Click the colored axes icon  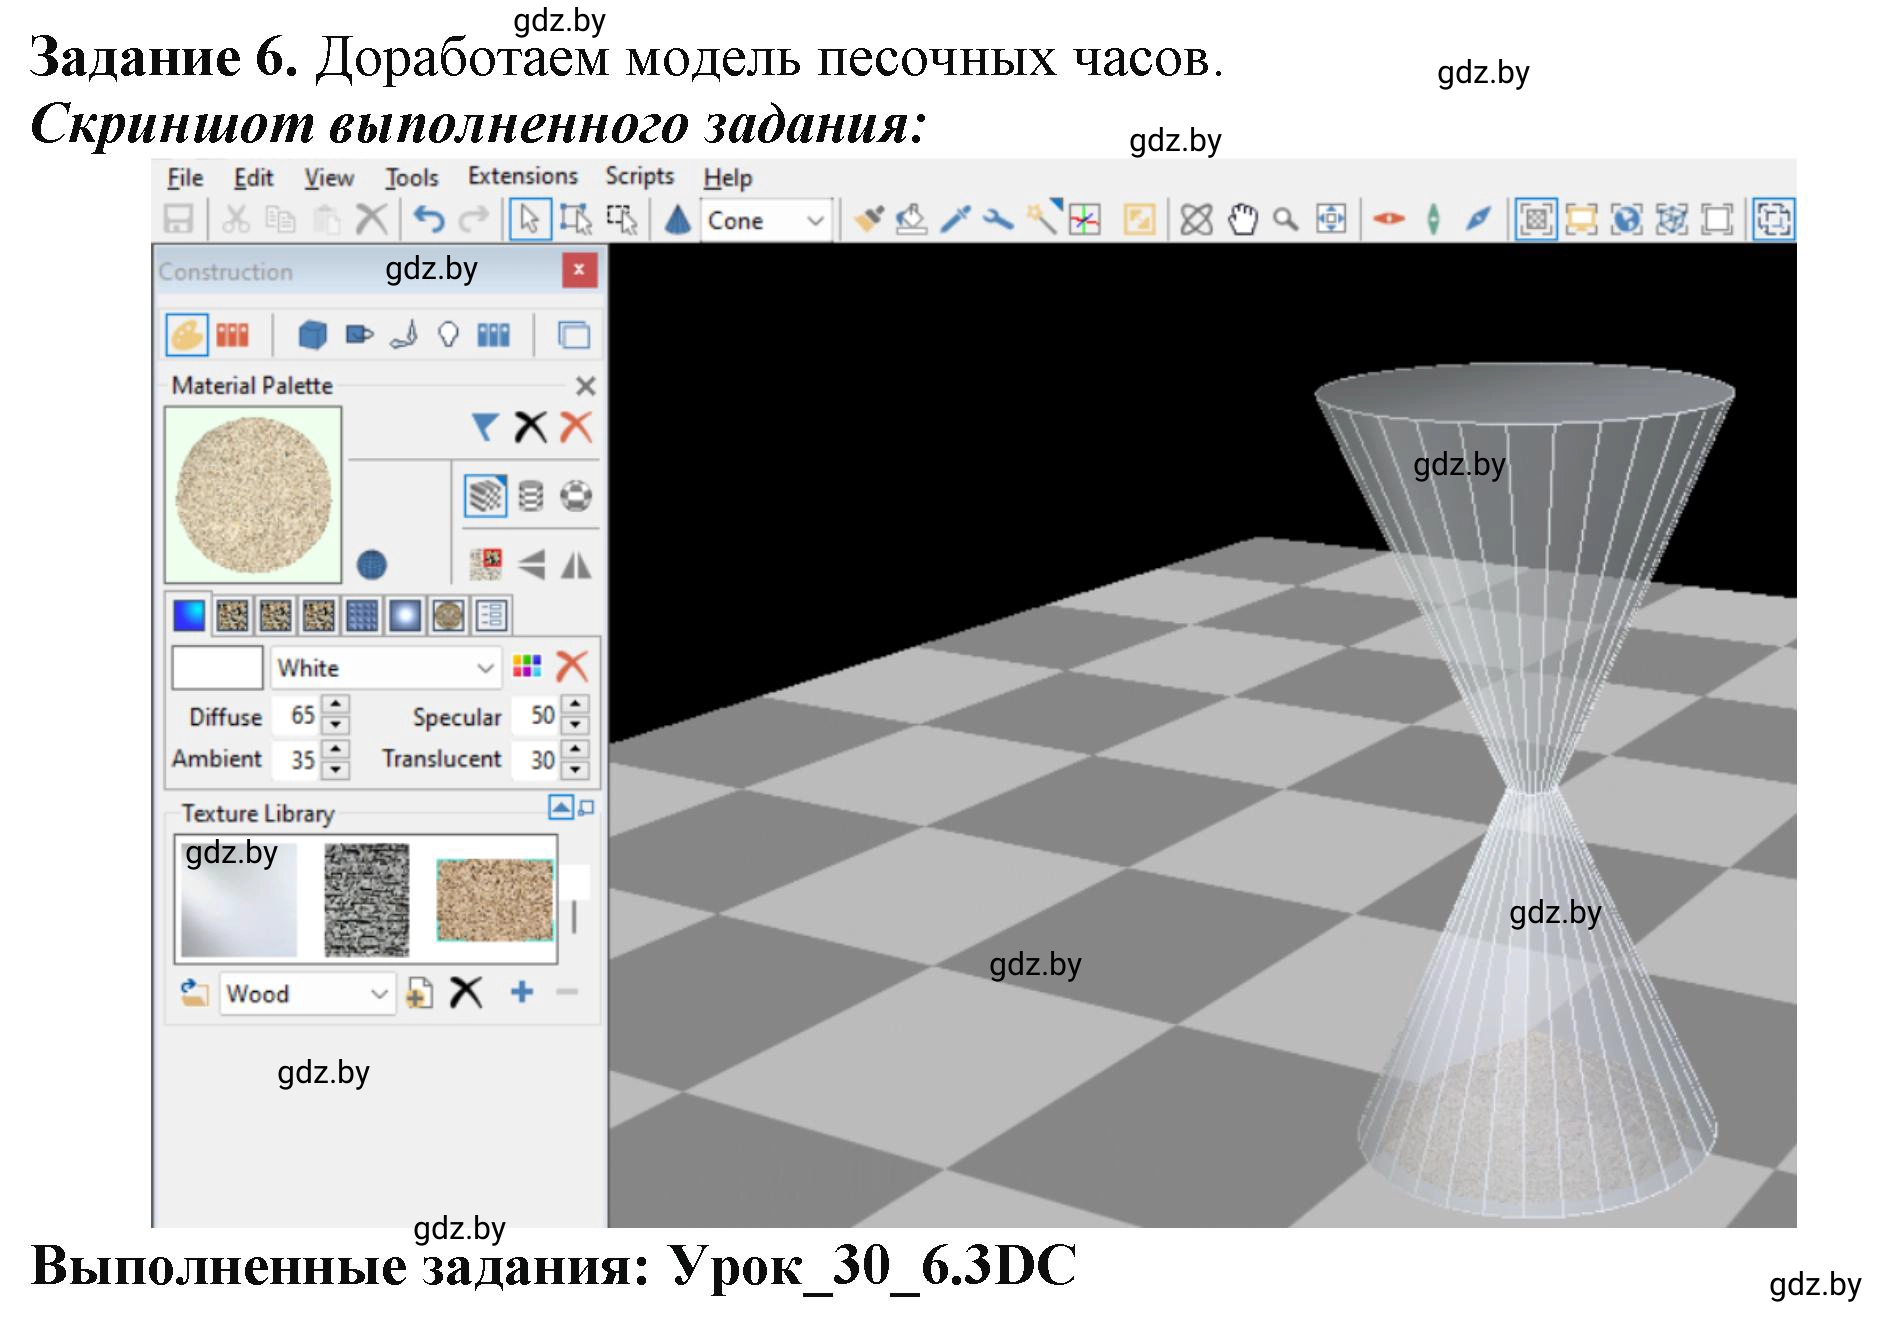tap(1085, 219)
